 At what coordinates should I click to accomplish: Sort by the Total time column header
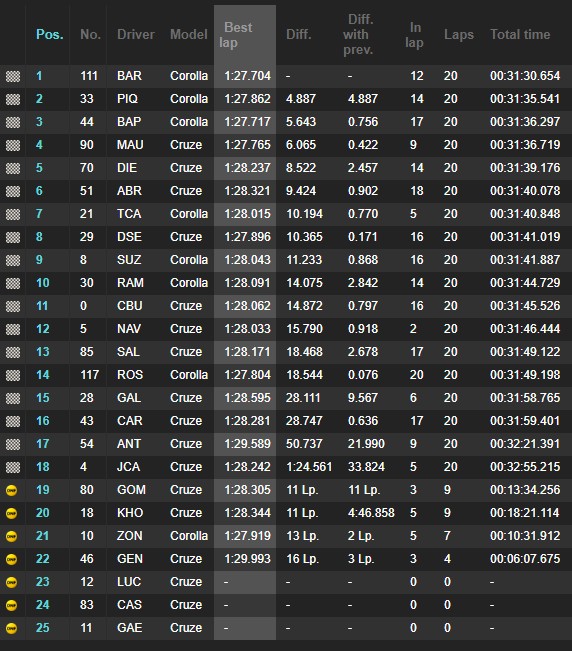520,34
